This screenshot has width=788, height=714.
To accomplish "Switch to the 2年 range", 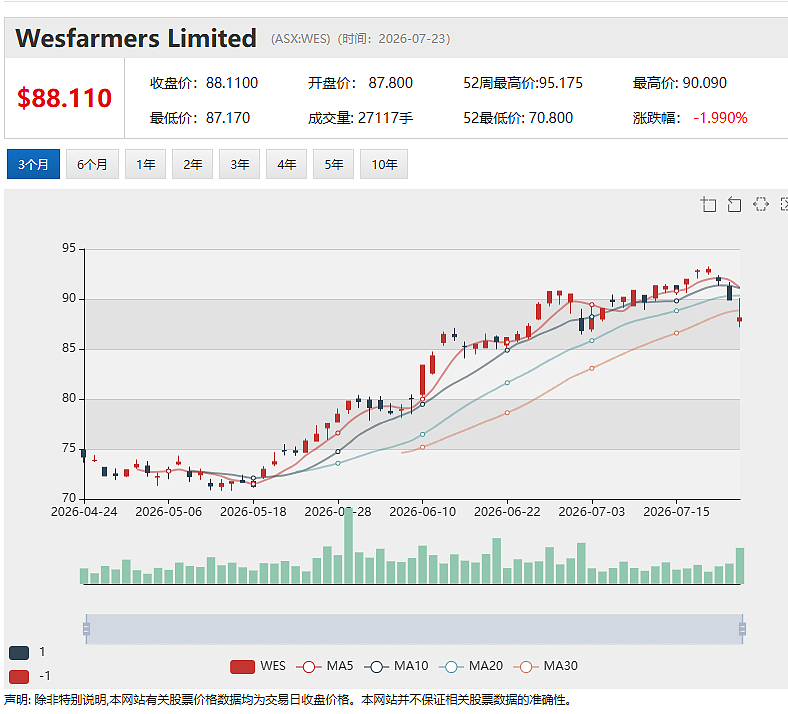I will (x=192, y=164).
